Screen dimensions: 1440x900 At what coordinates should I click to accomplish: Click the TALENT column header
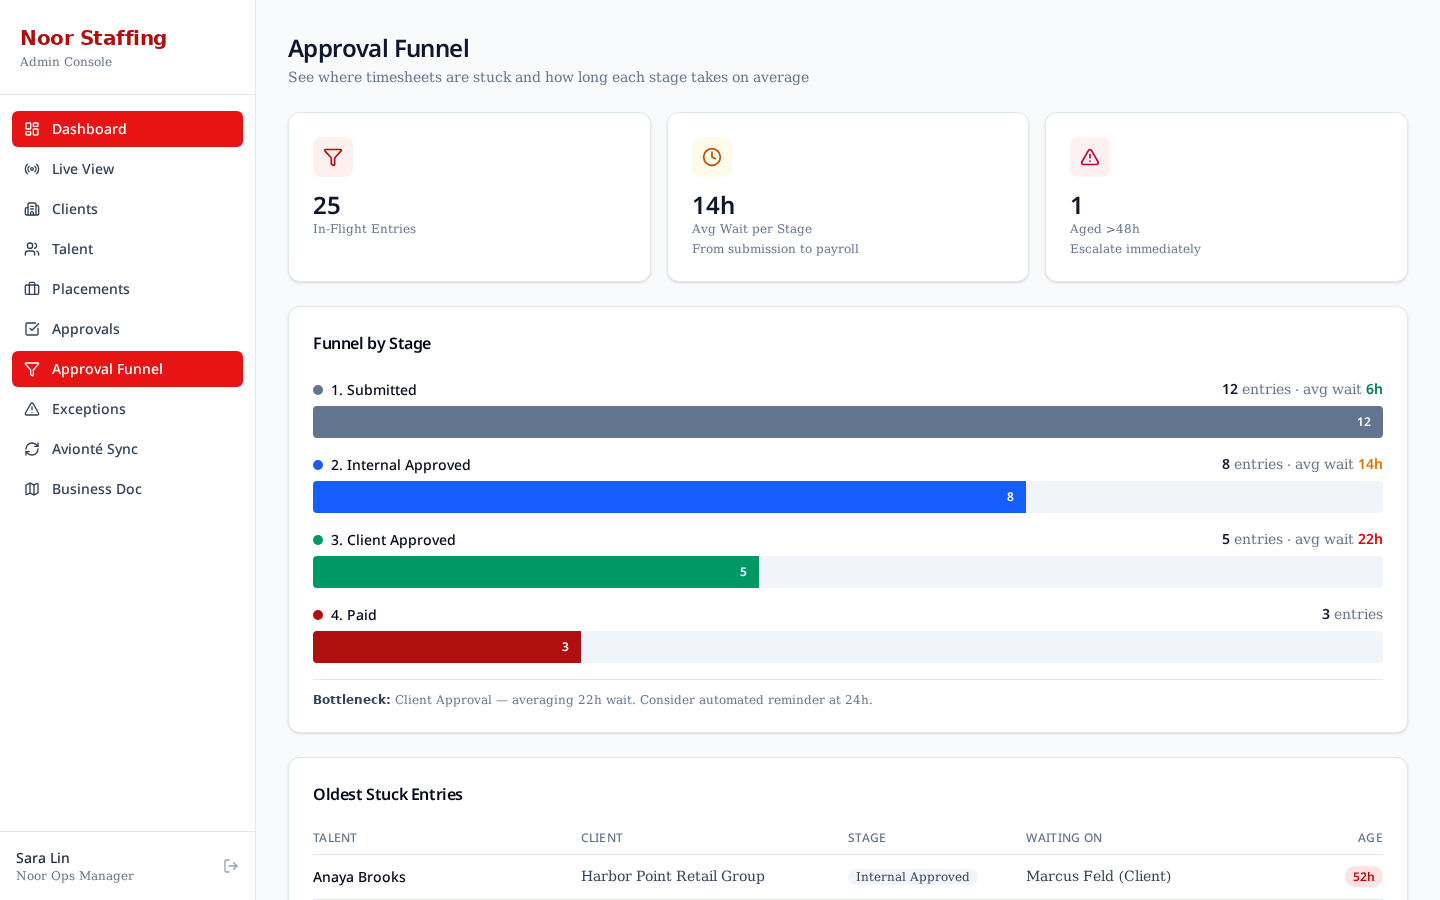335,838
